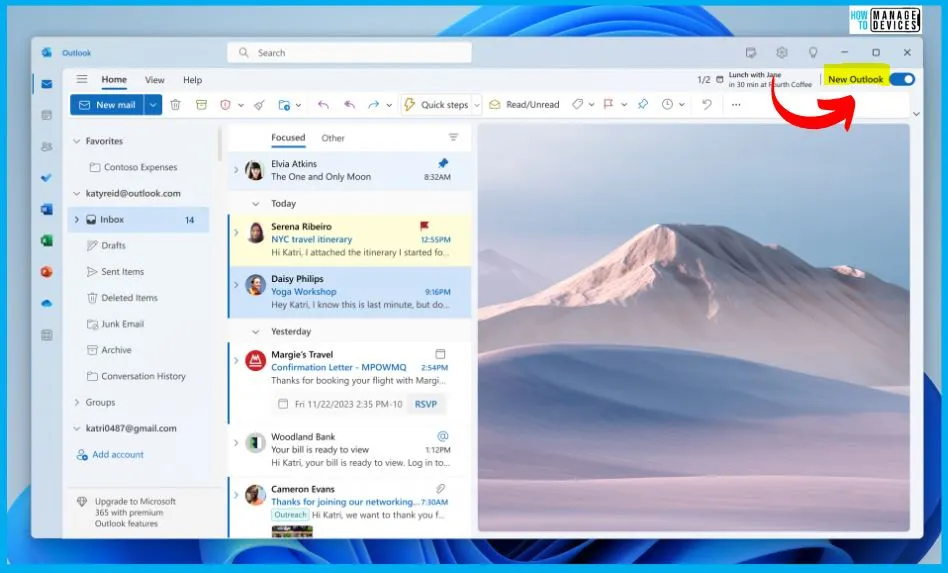Open more toolbar options ellipsis
The image size is (948, 573).
736,105
